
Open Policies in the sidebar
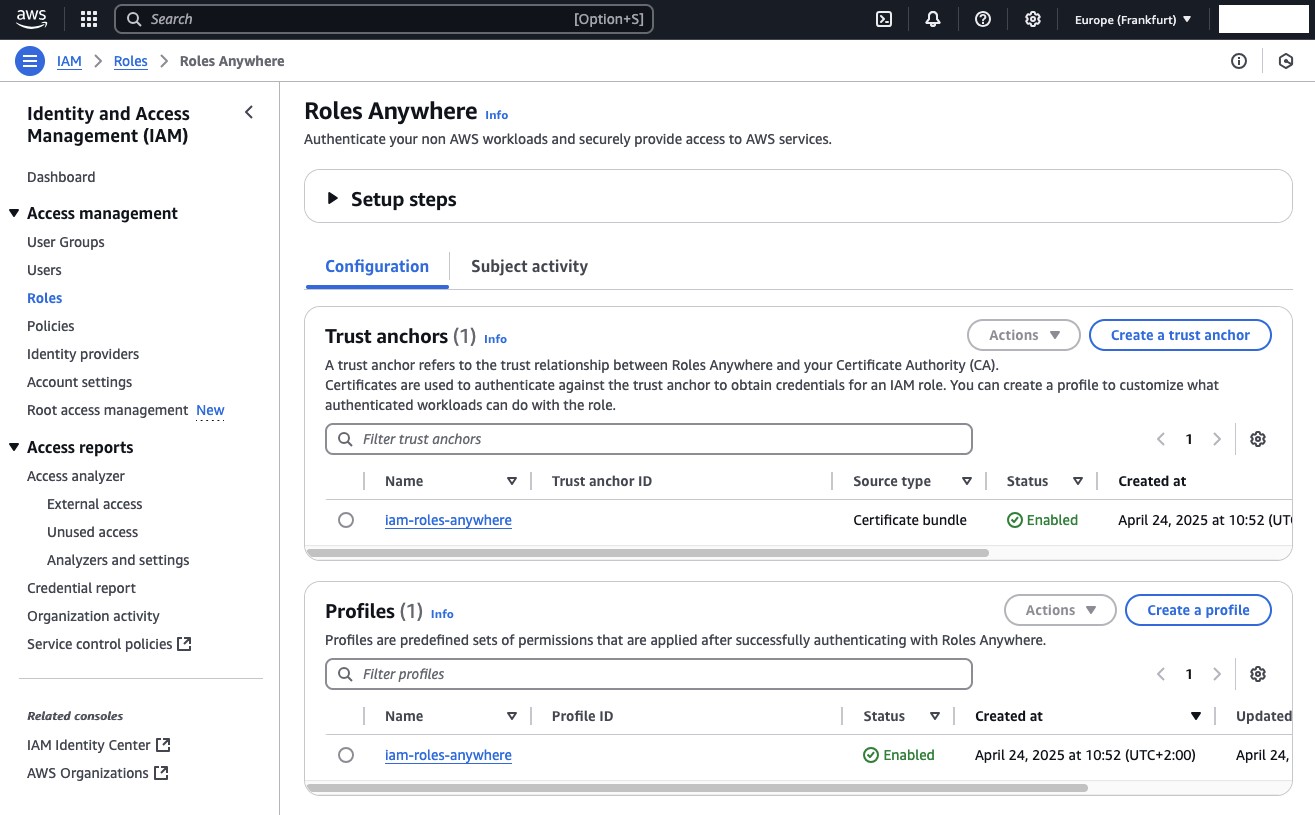51,326
